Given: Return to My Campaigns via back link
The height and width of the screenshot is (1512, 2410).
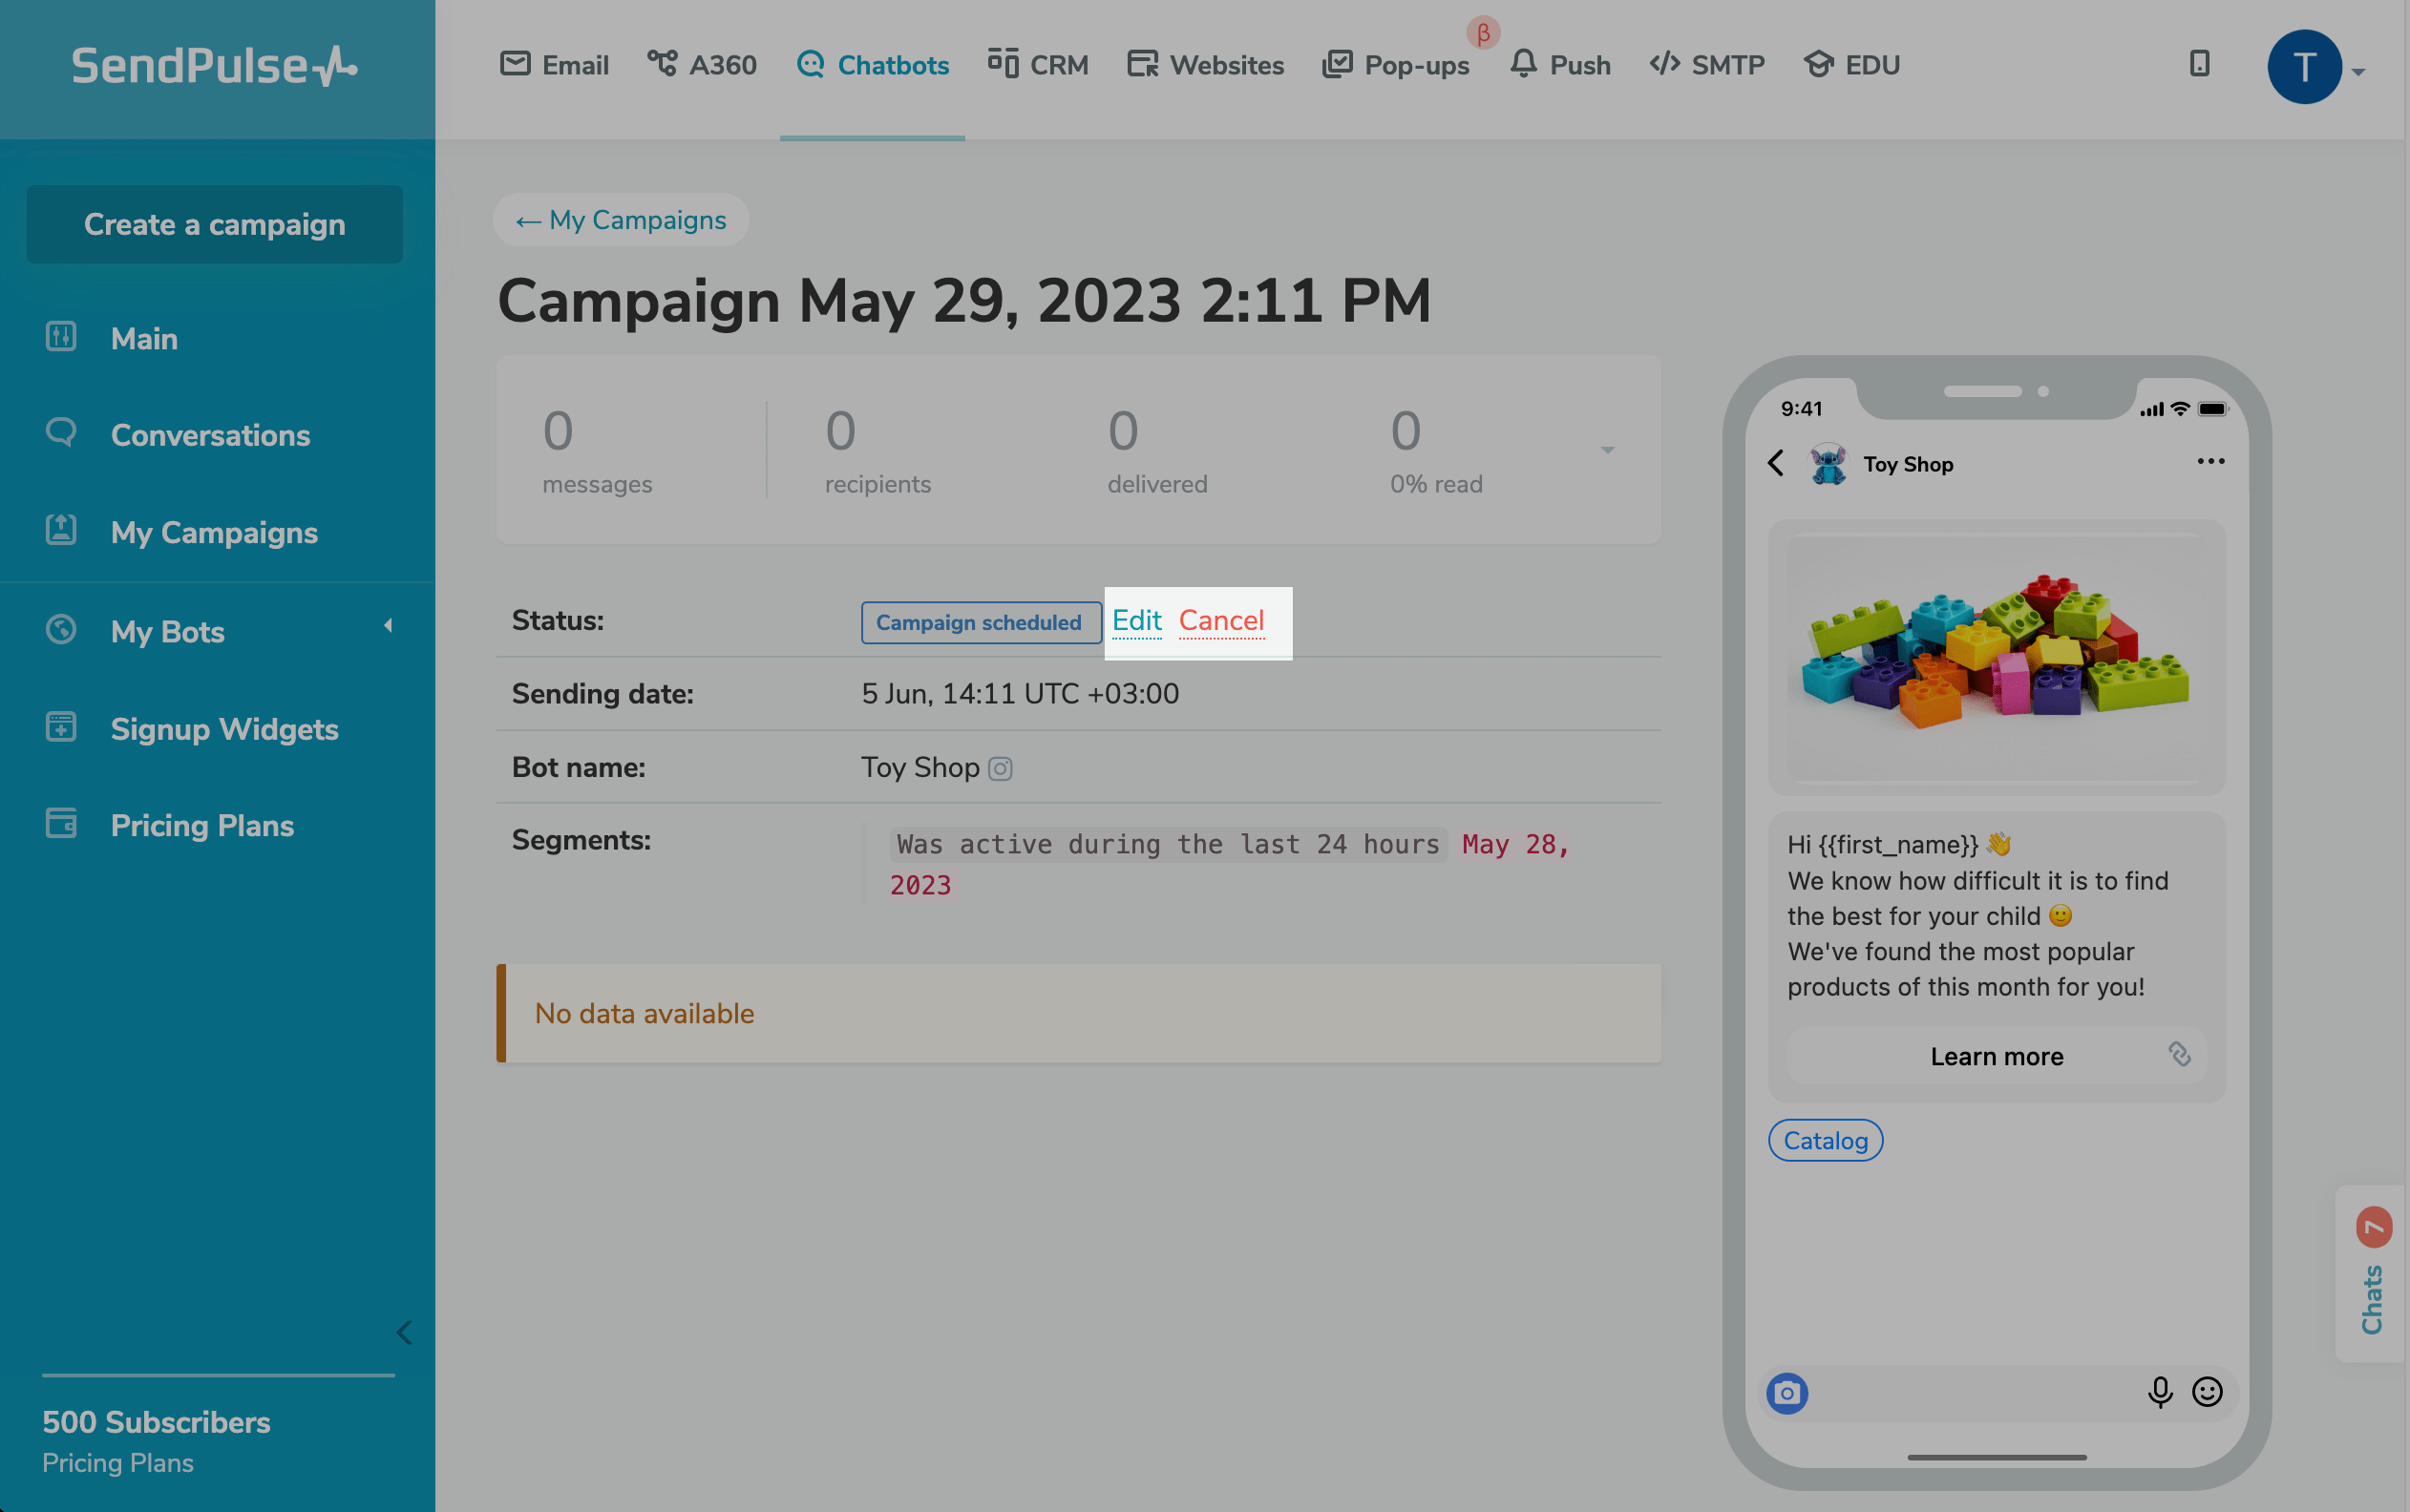Looking at the screenshot, I should 621,220.
